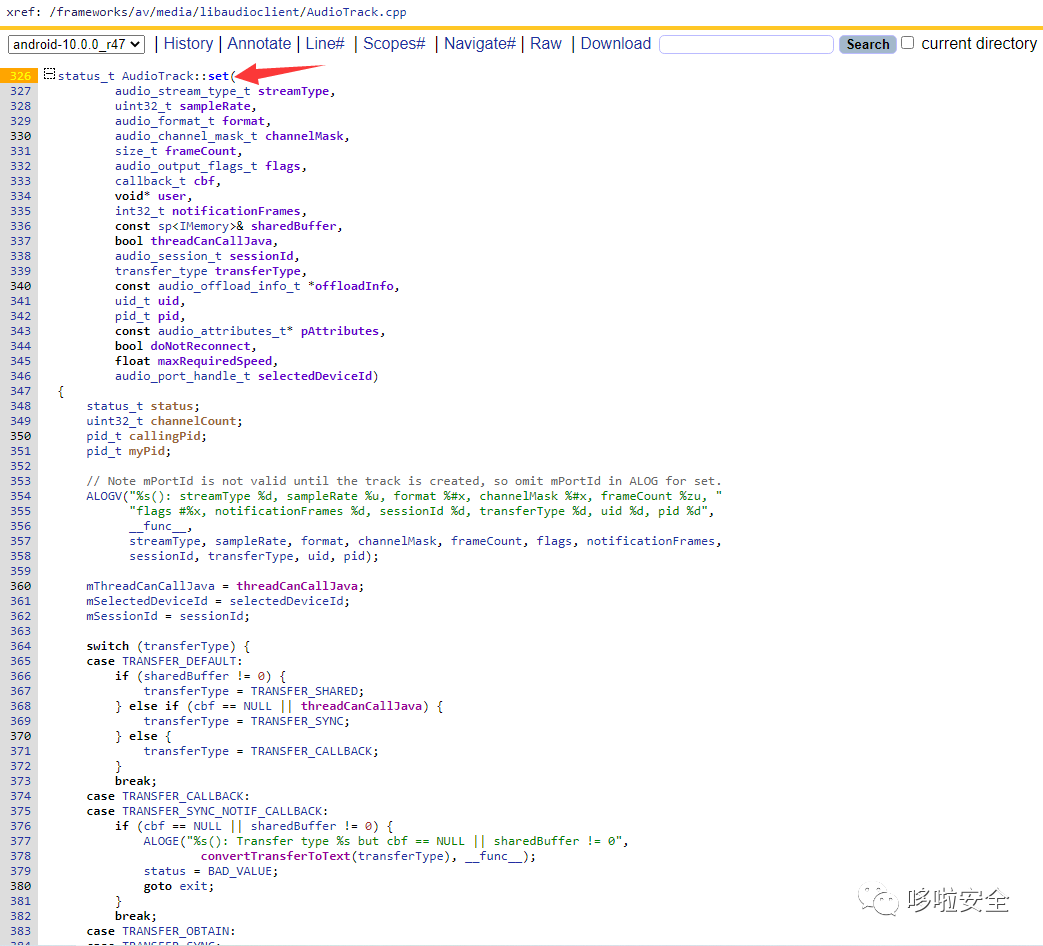Click the sampleRate parameter on line 328

pyautogui.click(x=215, y=106)
